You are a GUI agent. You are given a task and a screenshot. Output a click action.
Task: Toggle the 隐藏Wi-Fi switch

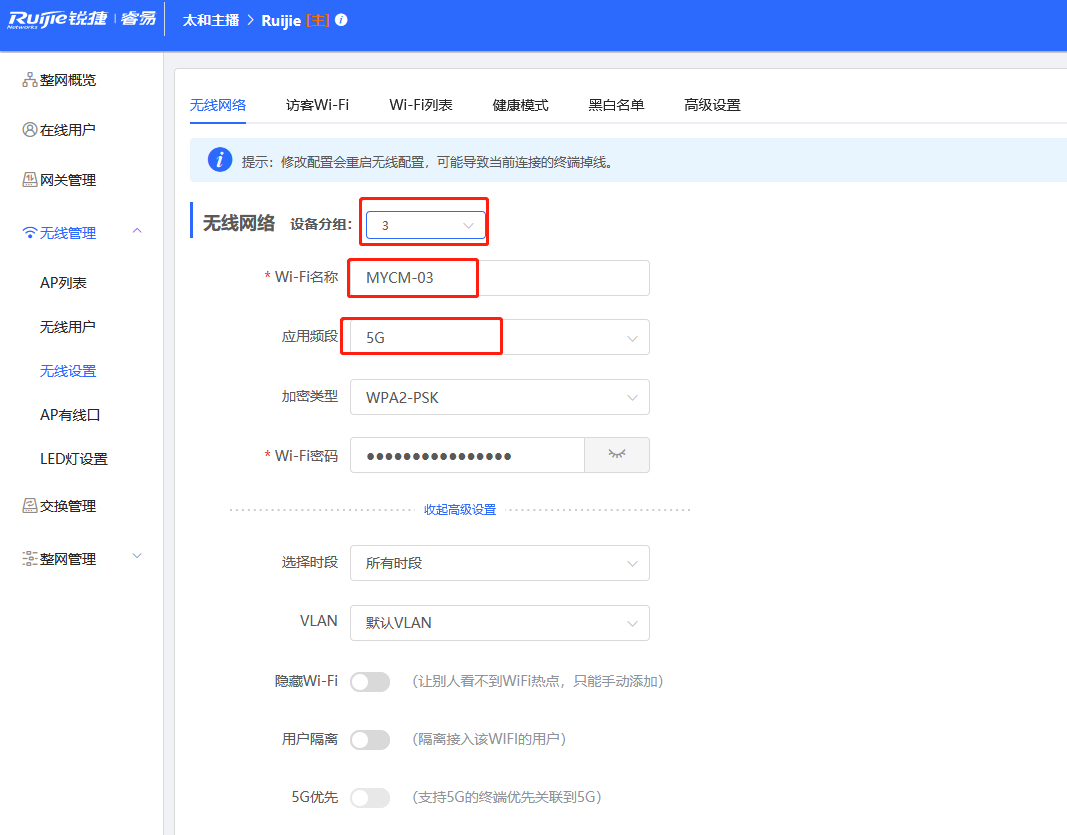(x=370, y=681)
